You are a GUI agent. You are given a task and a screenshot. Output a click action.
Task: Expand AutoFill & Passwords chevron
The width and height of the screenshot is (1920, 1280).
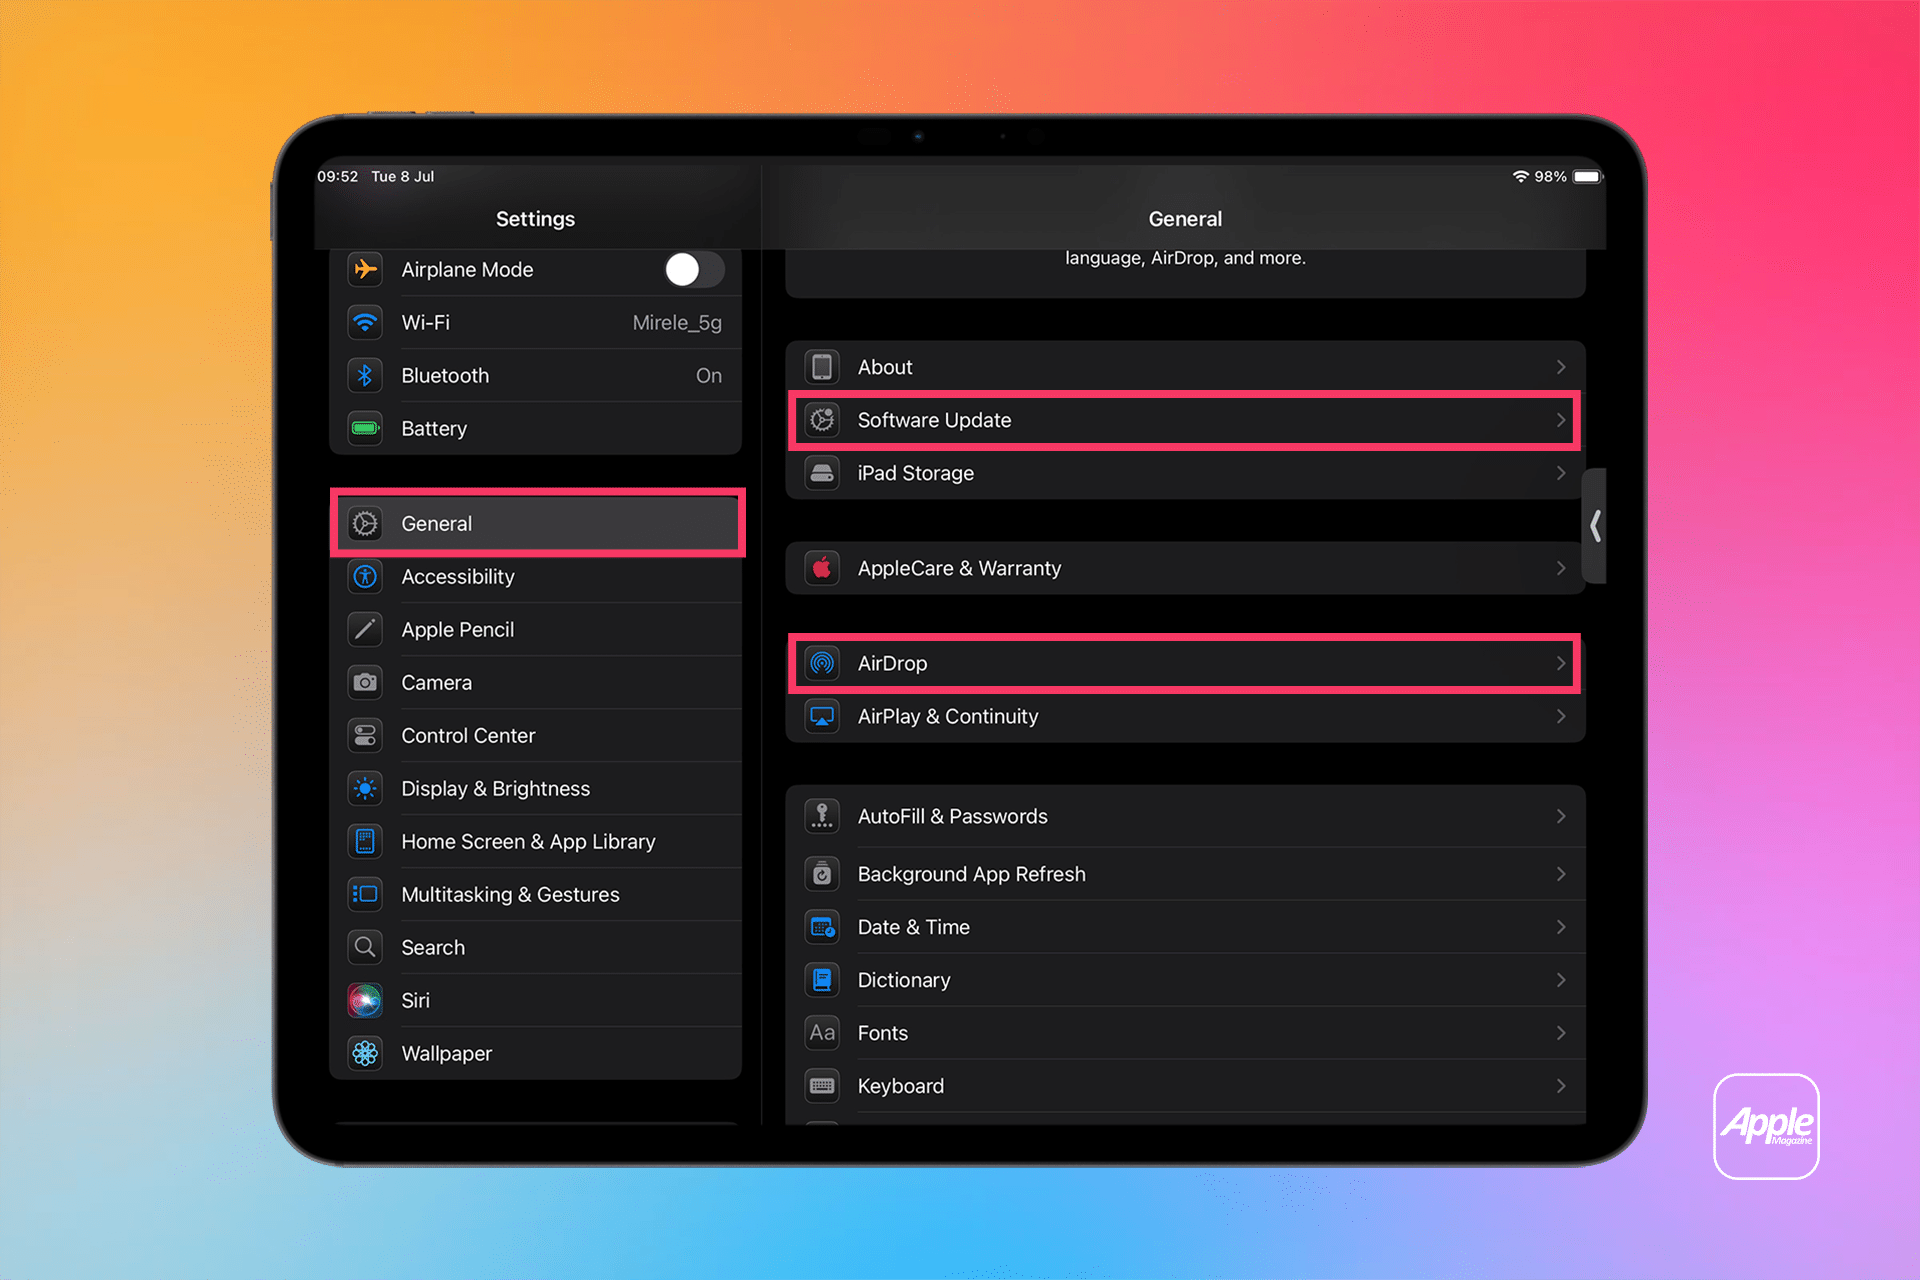point(1561,816)
